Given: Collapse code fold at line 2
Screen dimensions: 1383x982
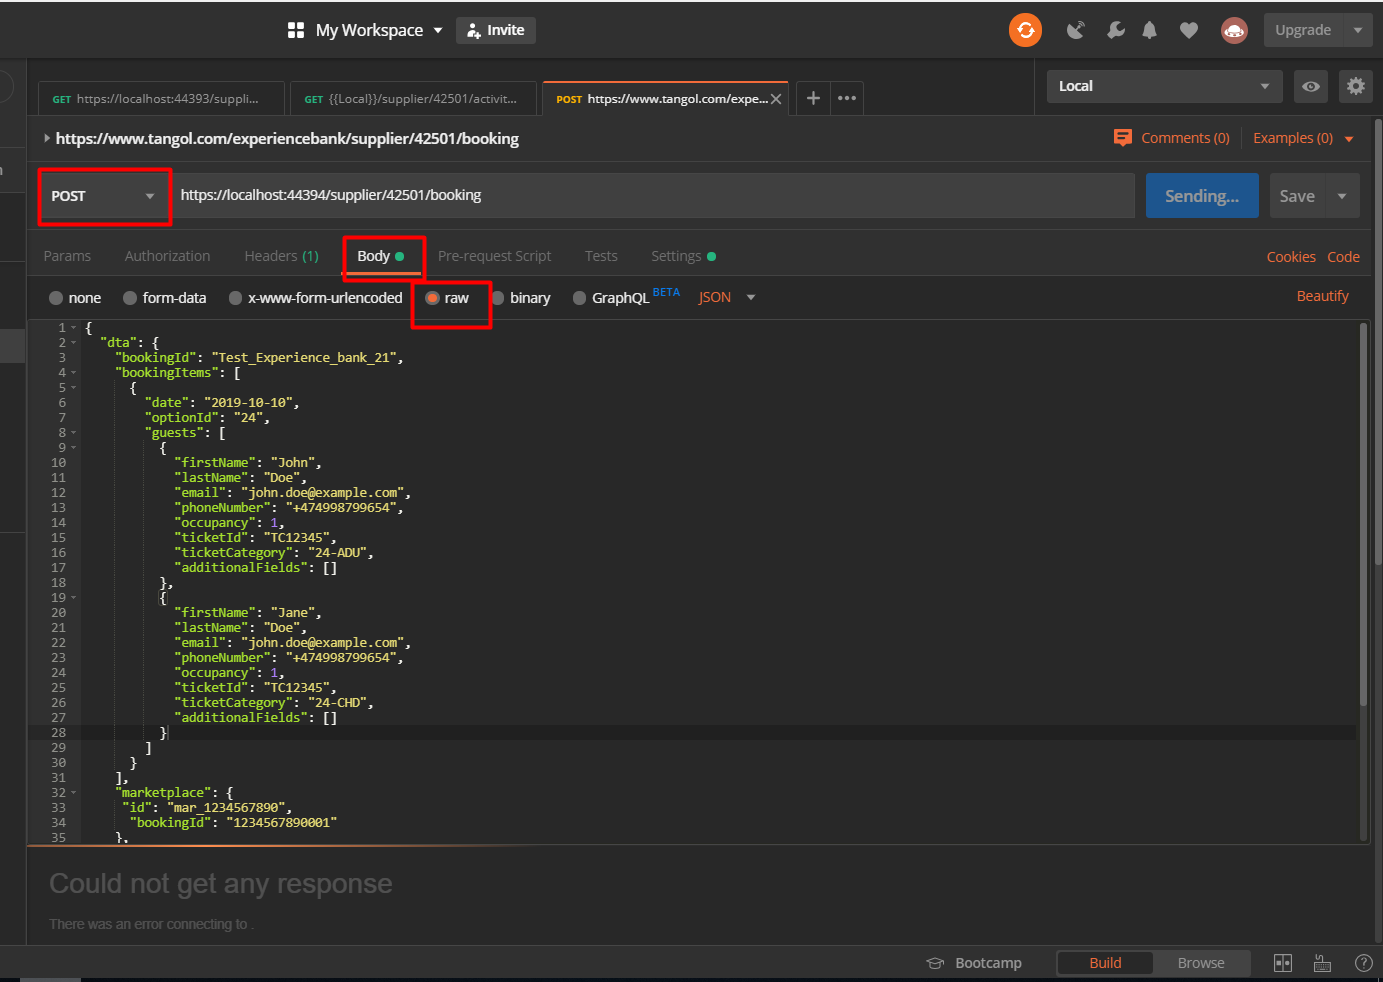Looking at the screenshot, I should click(73, 343).
